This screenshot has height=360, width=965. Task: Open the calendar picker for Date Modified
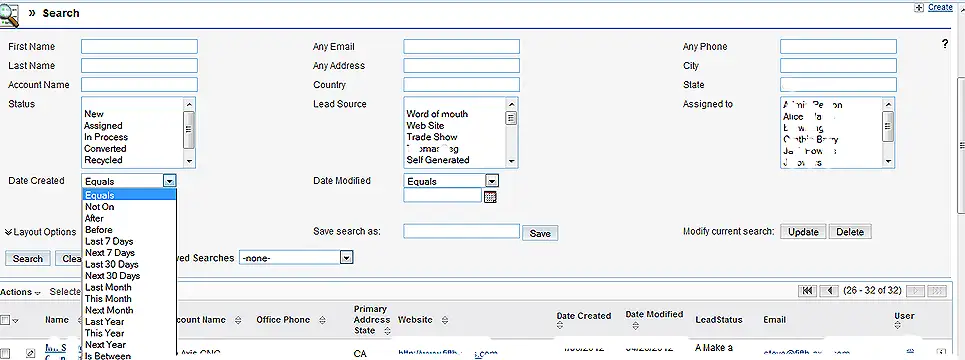coord(490,197)
